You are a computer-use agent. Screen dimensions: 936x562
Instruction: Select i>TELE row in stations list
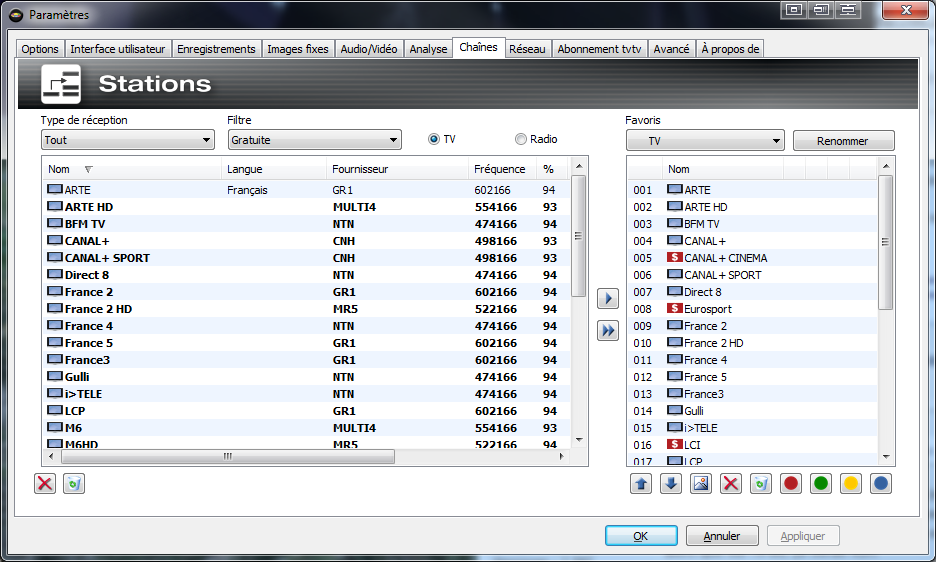click(x=306, y=394)
